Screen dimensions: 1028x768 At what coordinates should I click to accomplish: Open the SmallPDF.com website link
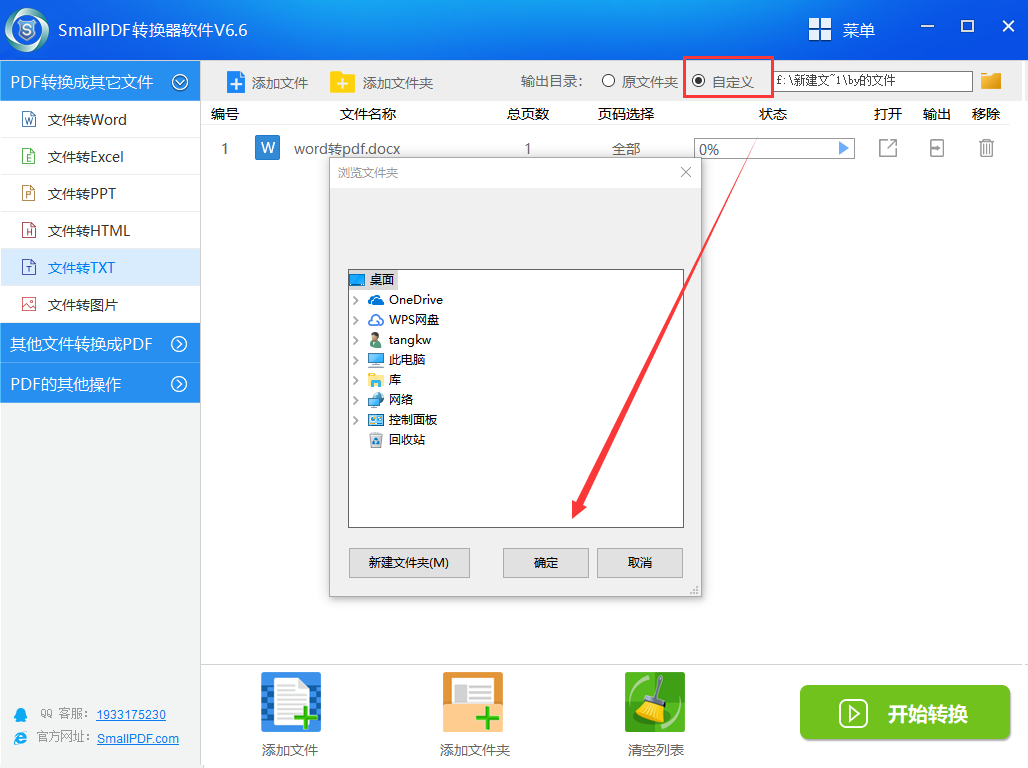138,738
